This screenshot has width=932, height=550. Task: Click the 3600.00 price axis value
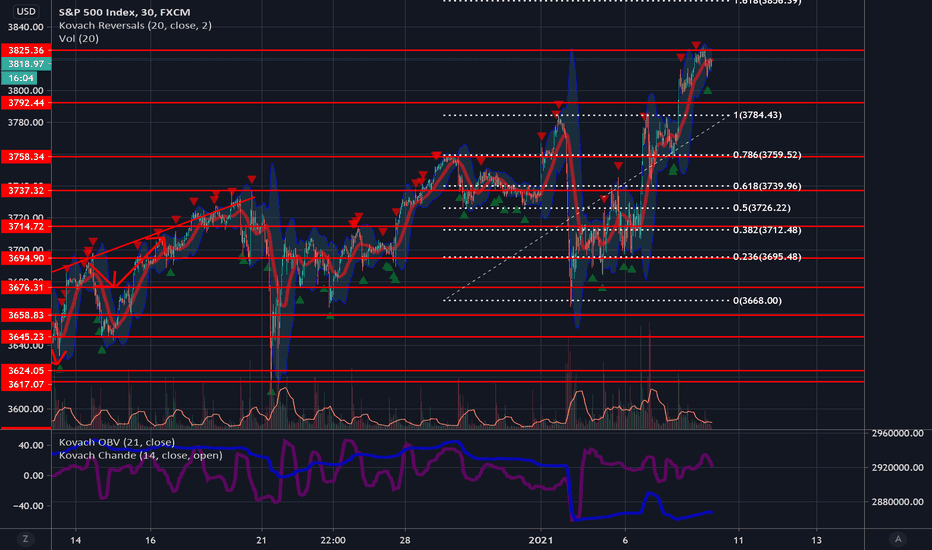point(26,409)
